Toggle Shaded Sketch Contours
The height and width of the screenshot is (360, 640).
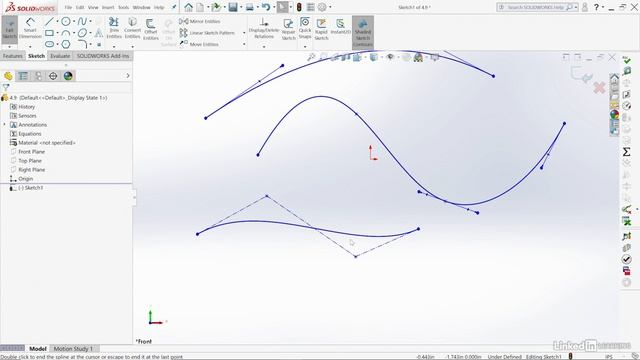pyautogui.click(x=363, y=32)
